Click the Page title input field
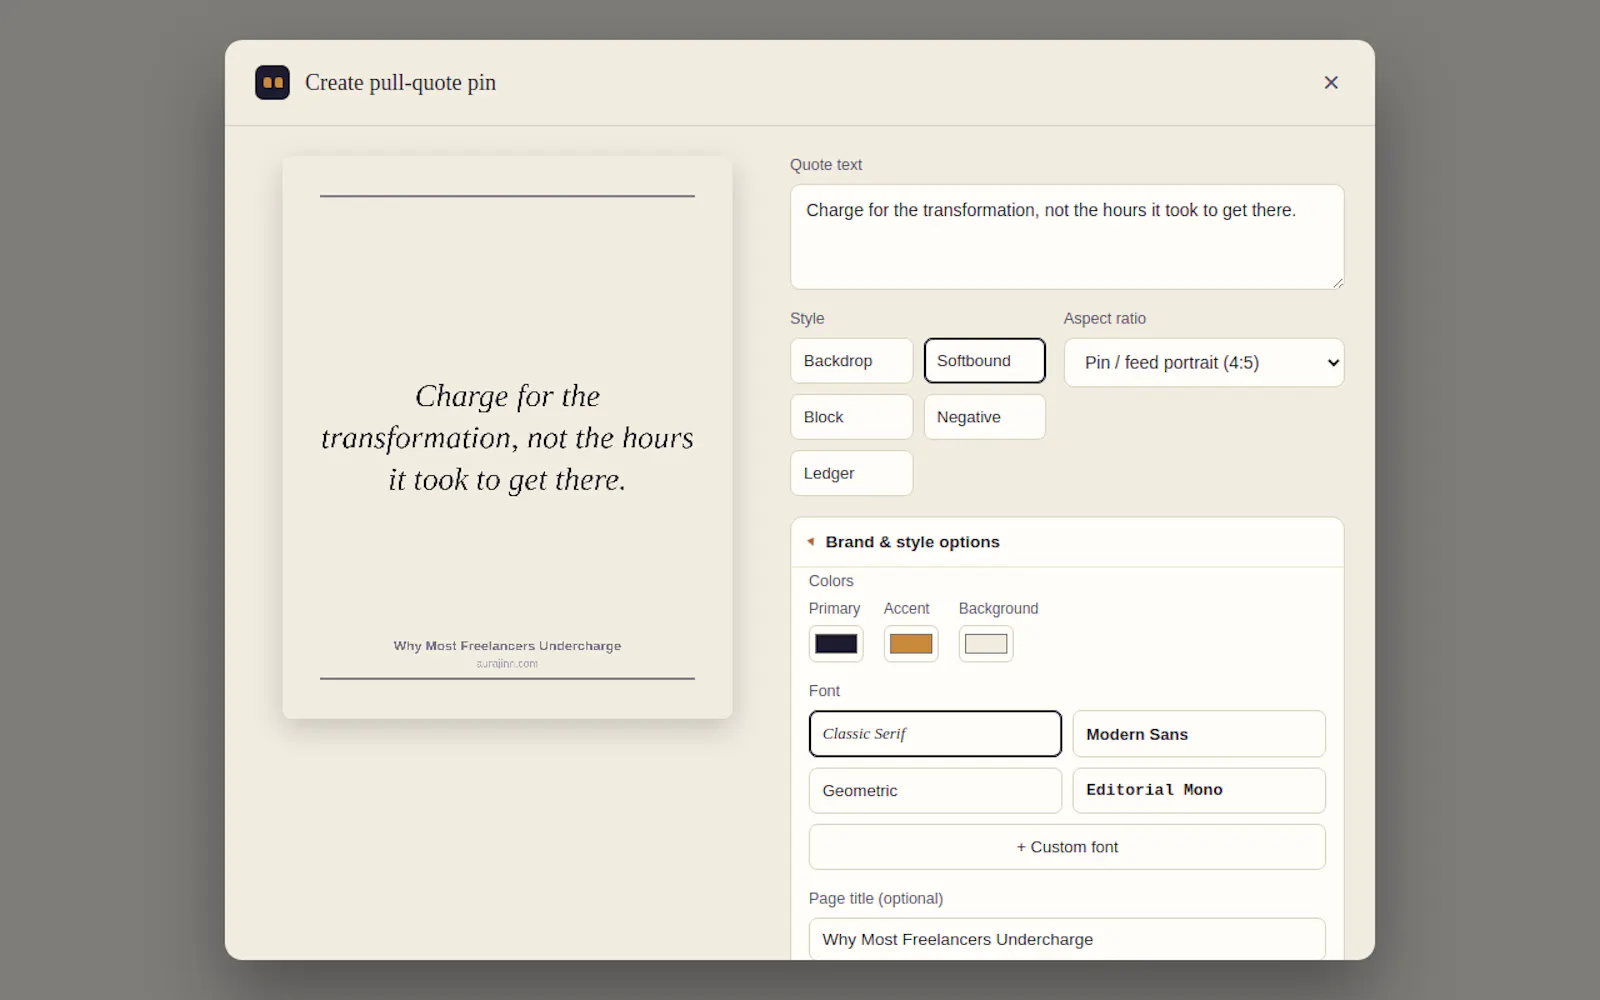The width and height of the screenshot is (1600, 1000). (1067, 939)
